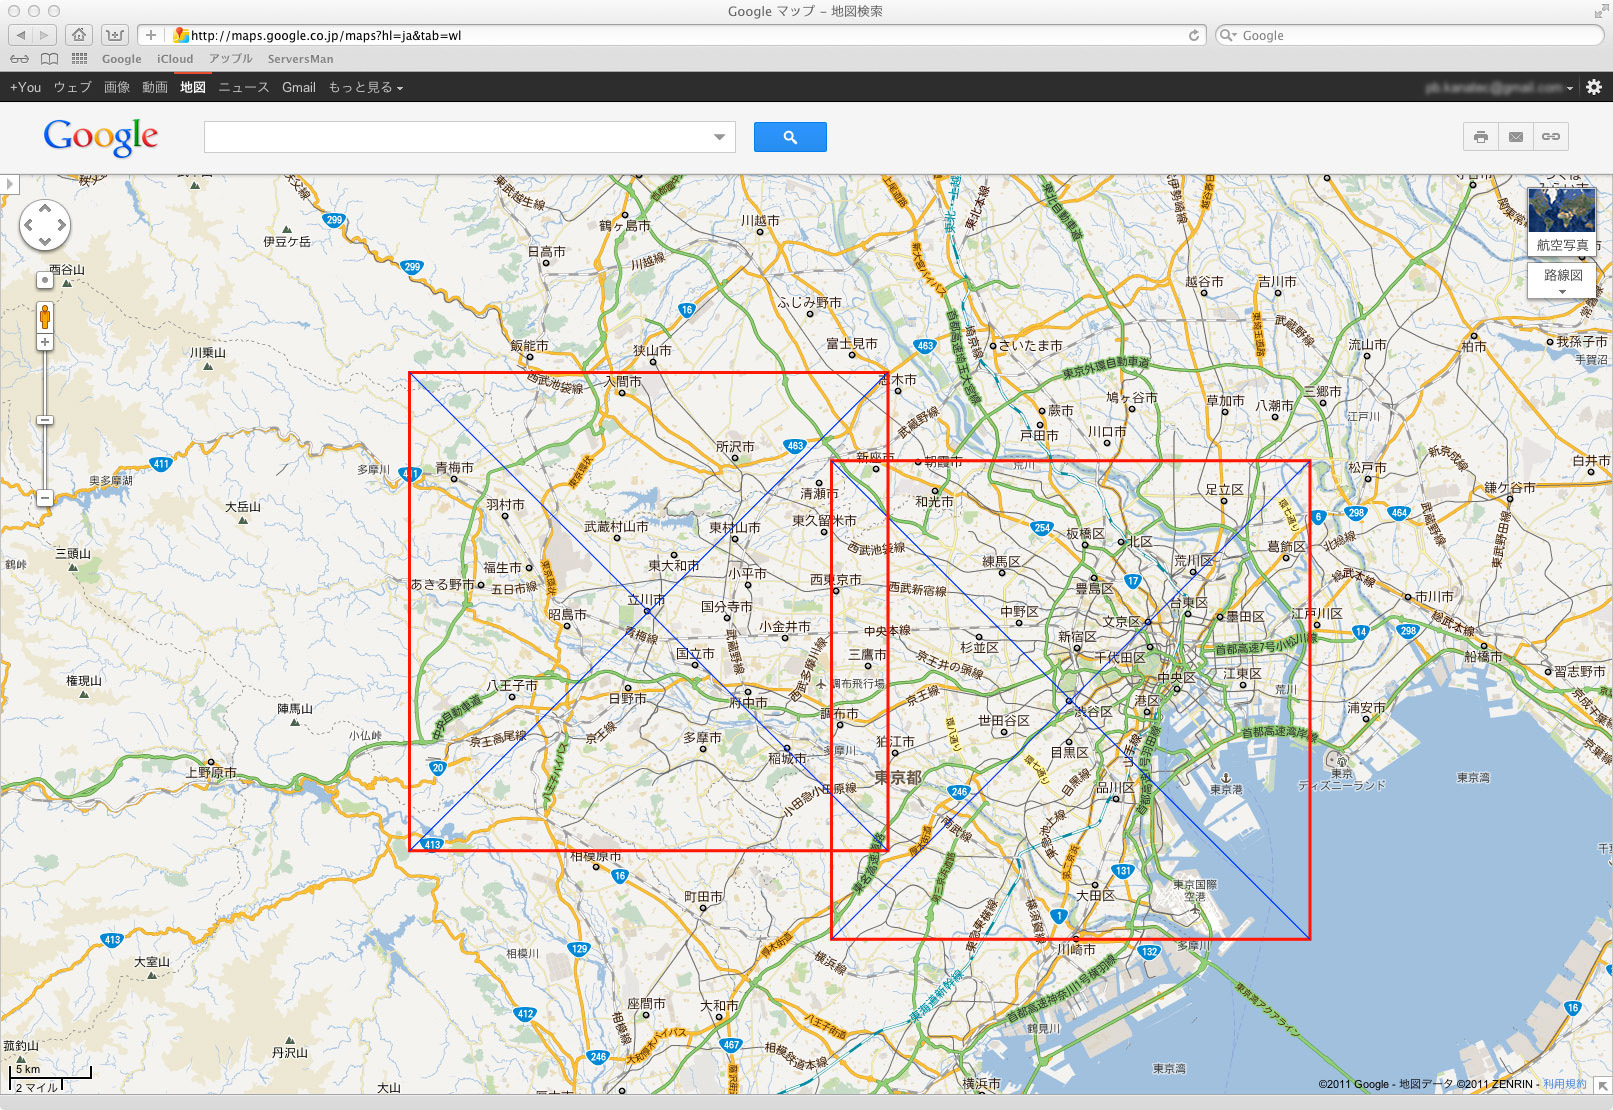
Task: Click the 立川市 label on the map
Action: point(646,600)
